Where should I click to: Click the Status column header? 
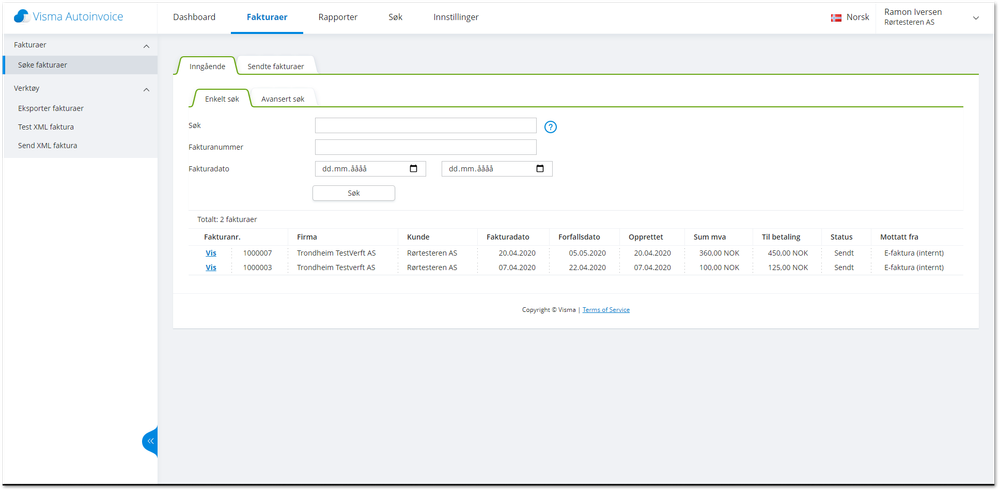pyautogui.click(x=841, y=237)
